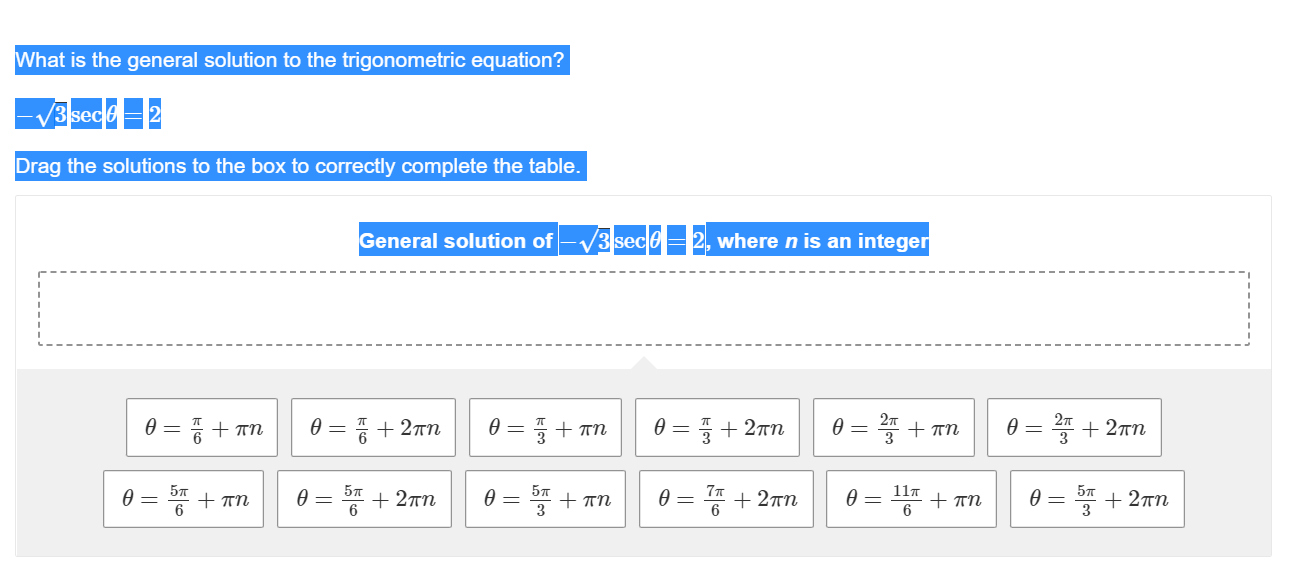Click the equation −√3 sec θ = 2 at top
The width and height of the screenshot is (1289, 567).
[x=88, y=115]
